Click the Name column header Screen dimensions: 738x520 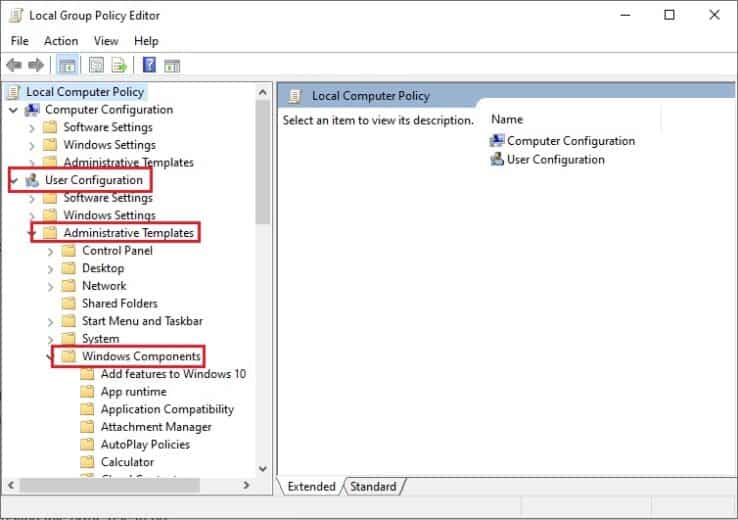tap(508, 119)
